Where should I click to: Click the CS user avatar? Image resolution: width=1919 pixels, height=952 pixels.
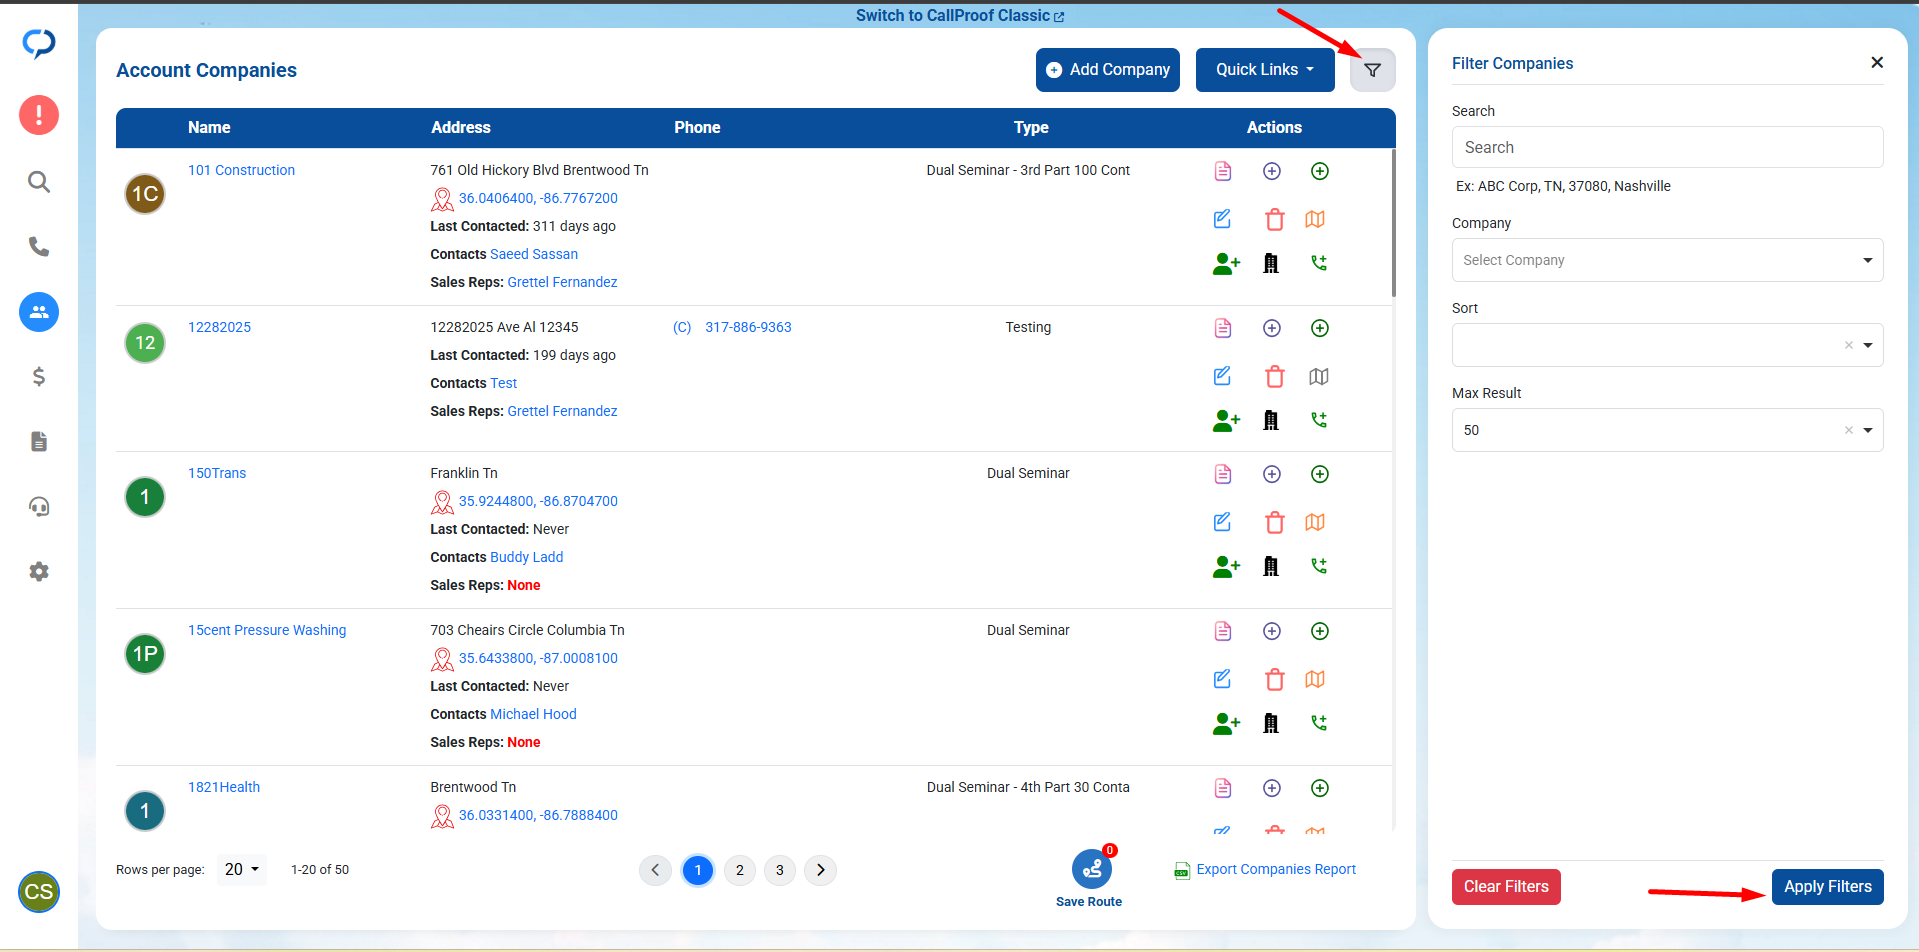click(39, 892)
